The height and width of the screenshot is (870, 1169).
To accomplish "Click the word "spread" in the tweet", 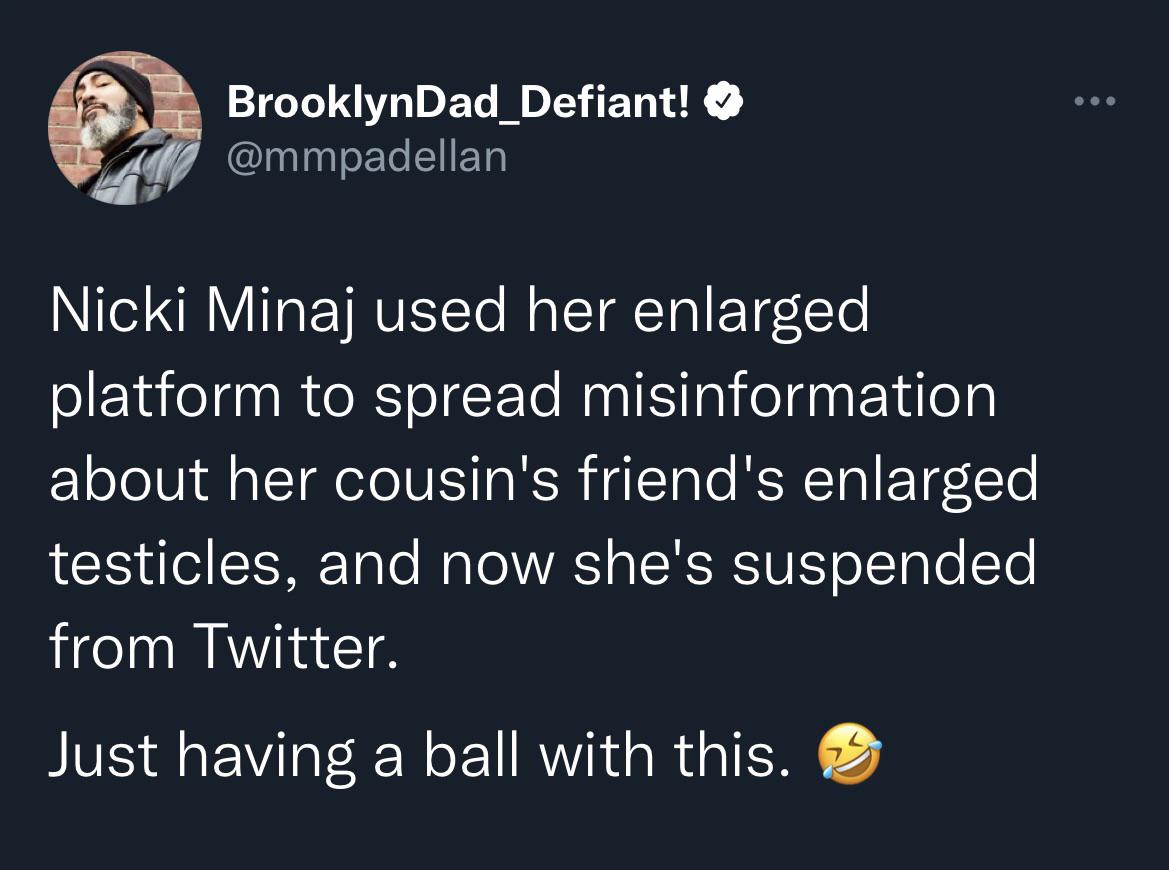I will click(469, 398).
